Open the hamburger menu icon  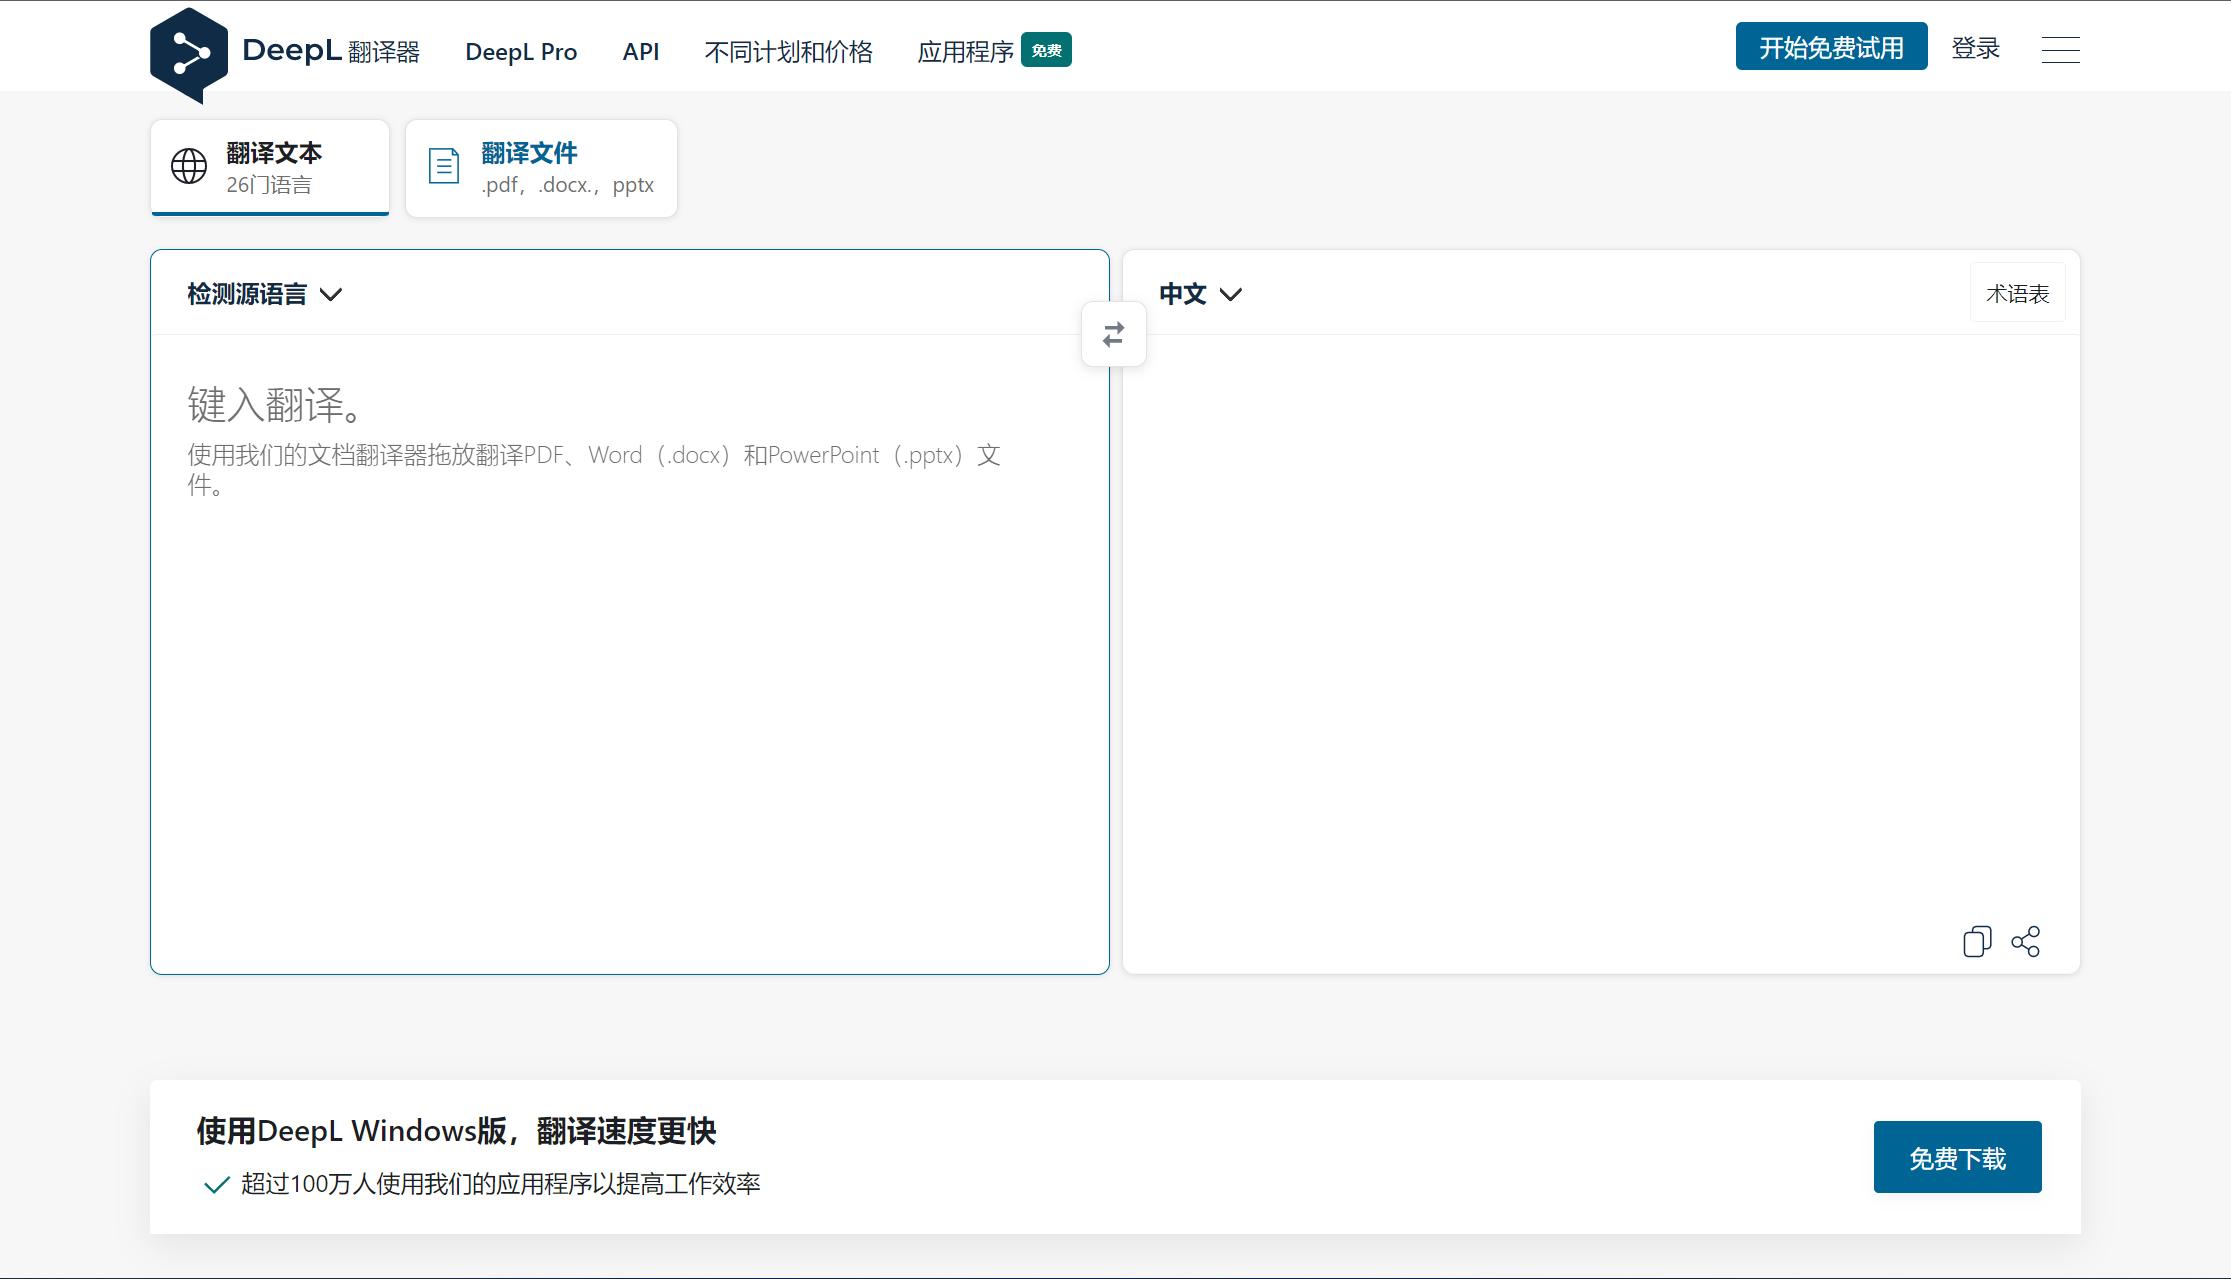click(2060, 50)
